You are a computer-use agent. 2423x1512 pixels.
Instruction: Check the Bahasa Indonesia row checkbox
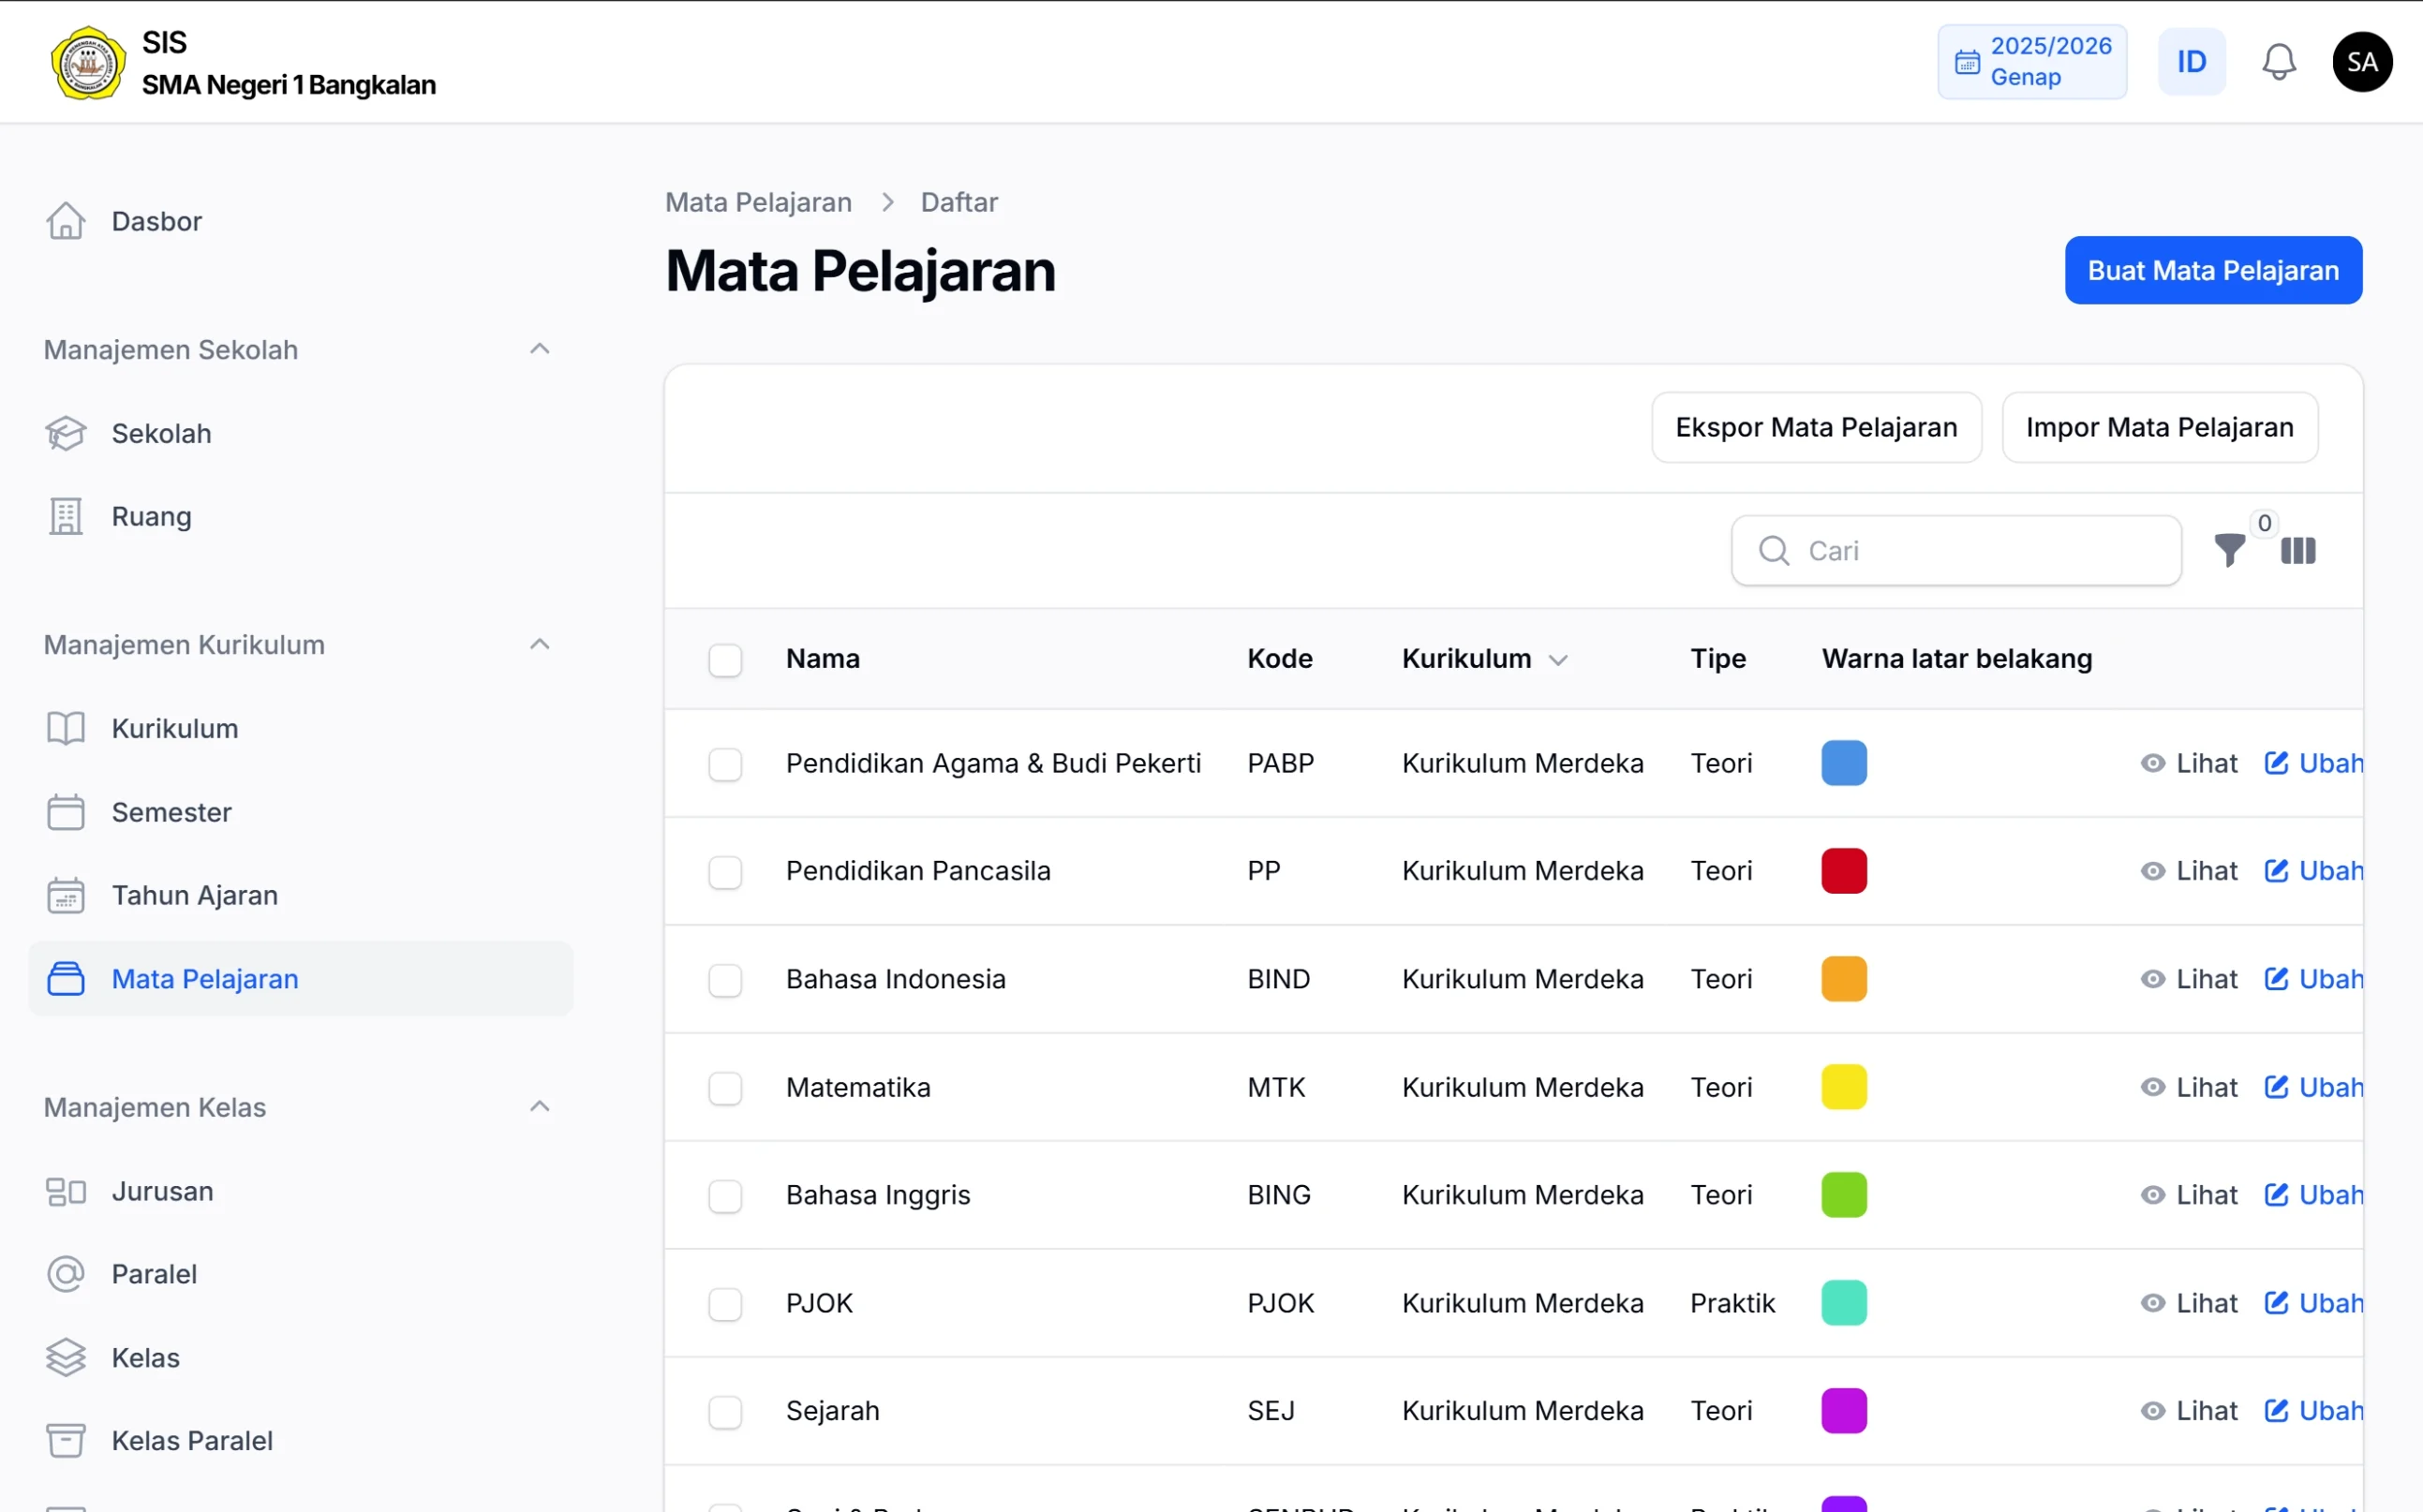pyautogui.click(x=725, y=980)
